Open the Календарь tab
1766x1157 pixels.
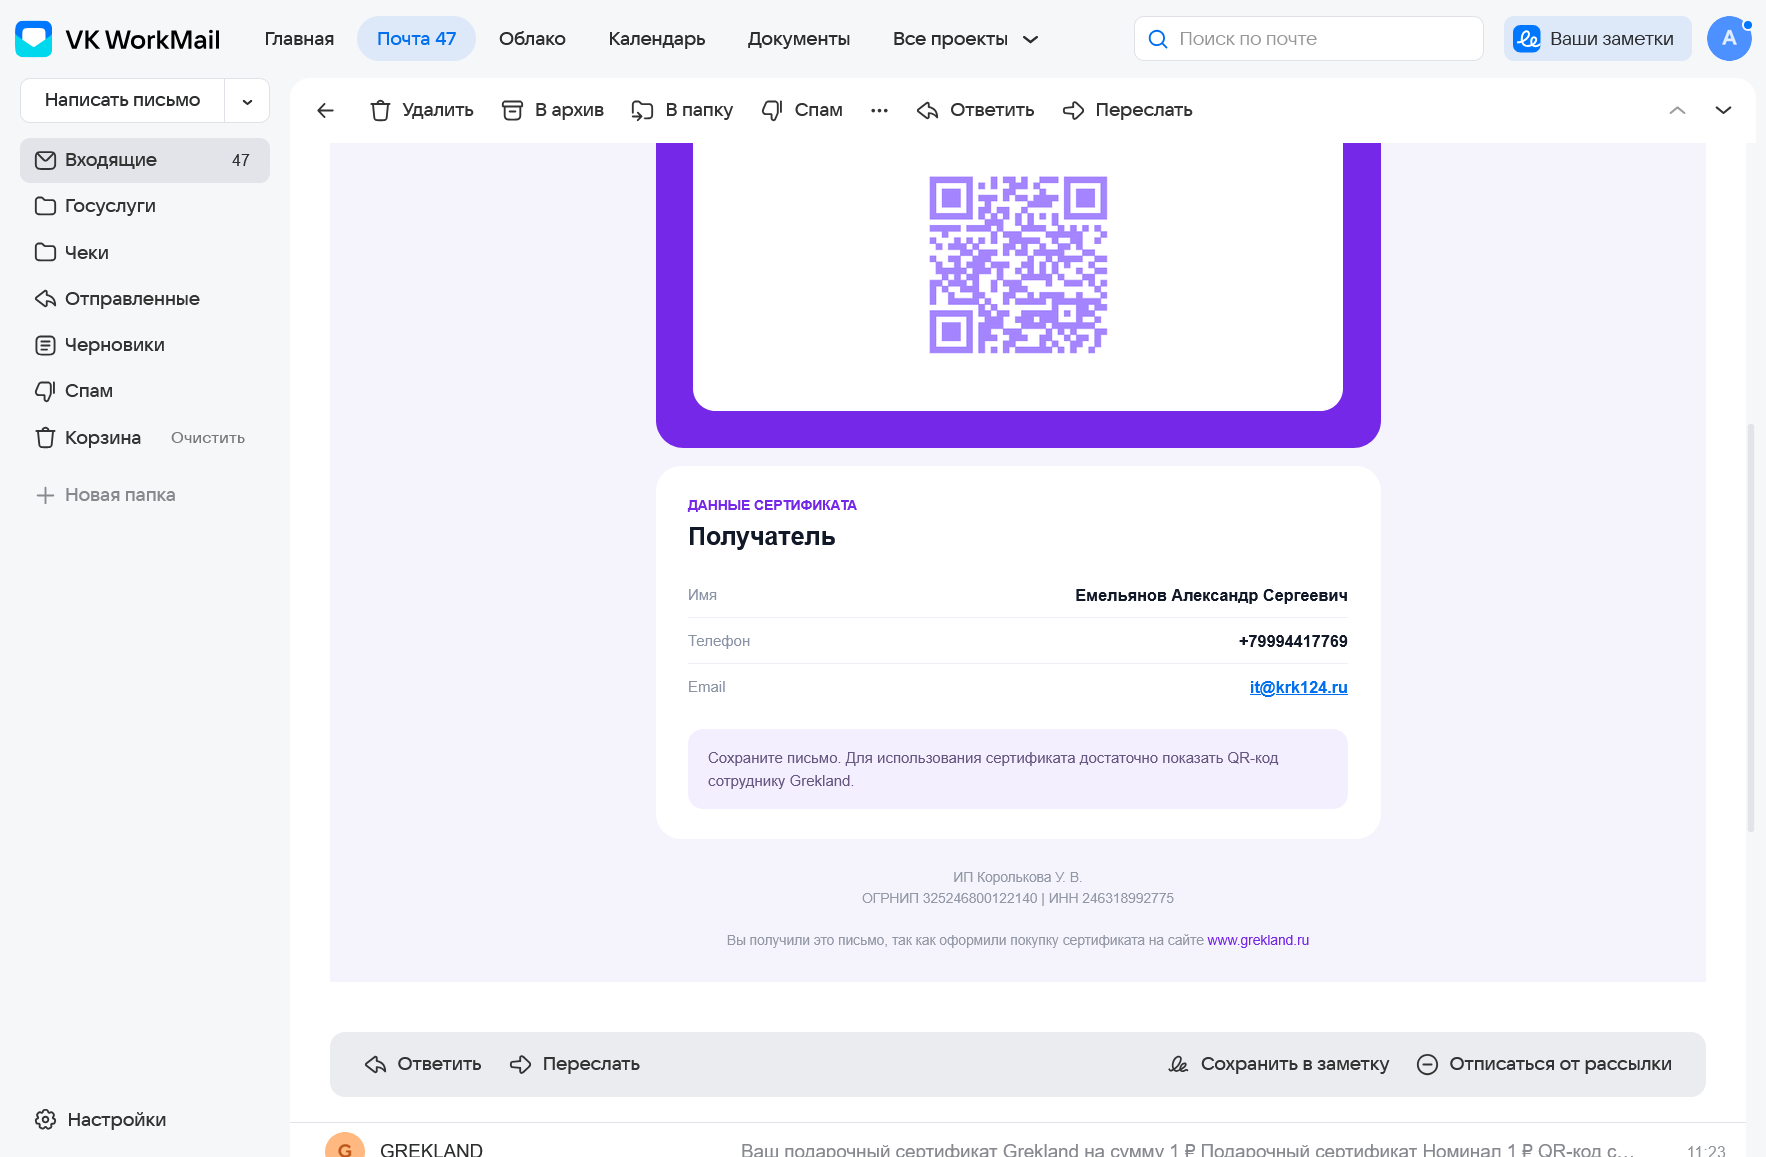[x=657, y=39]
